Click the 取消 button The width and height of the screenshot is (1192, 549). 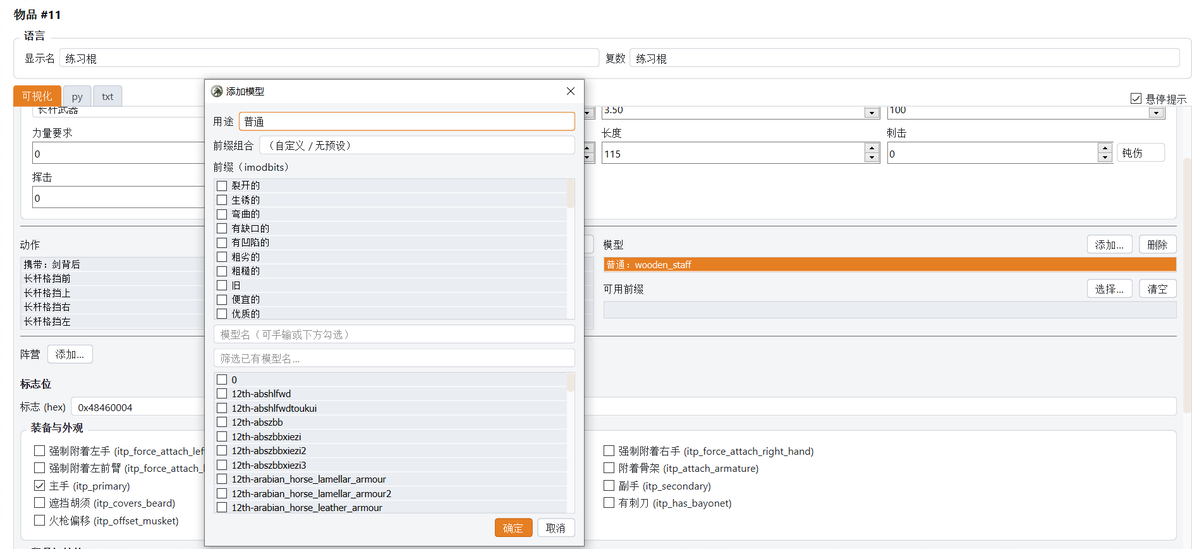[x=556, y=528]
